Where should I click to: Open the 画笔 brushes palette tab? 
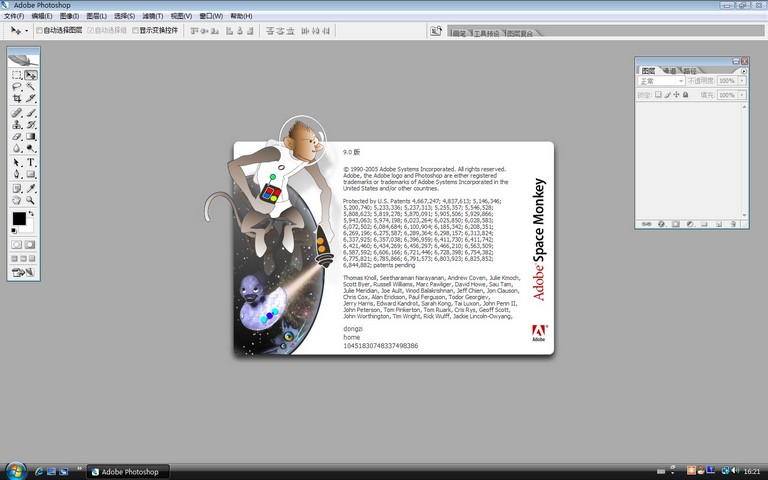tap(459, 33)
